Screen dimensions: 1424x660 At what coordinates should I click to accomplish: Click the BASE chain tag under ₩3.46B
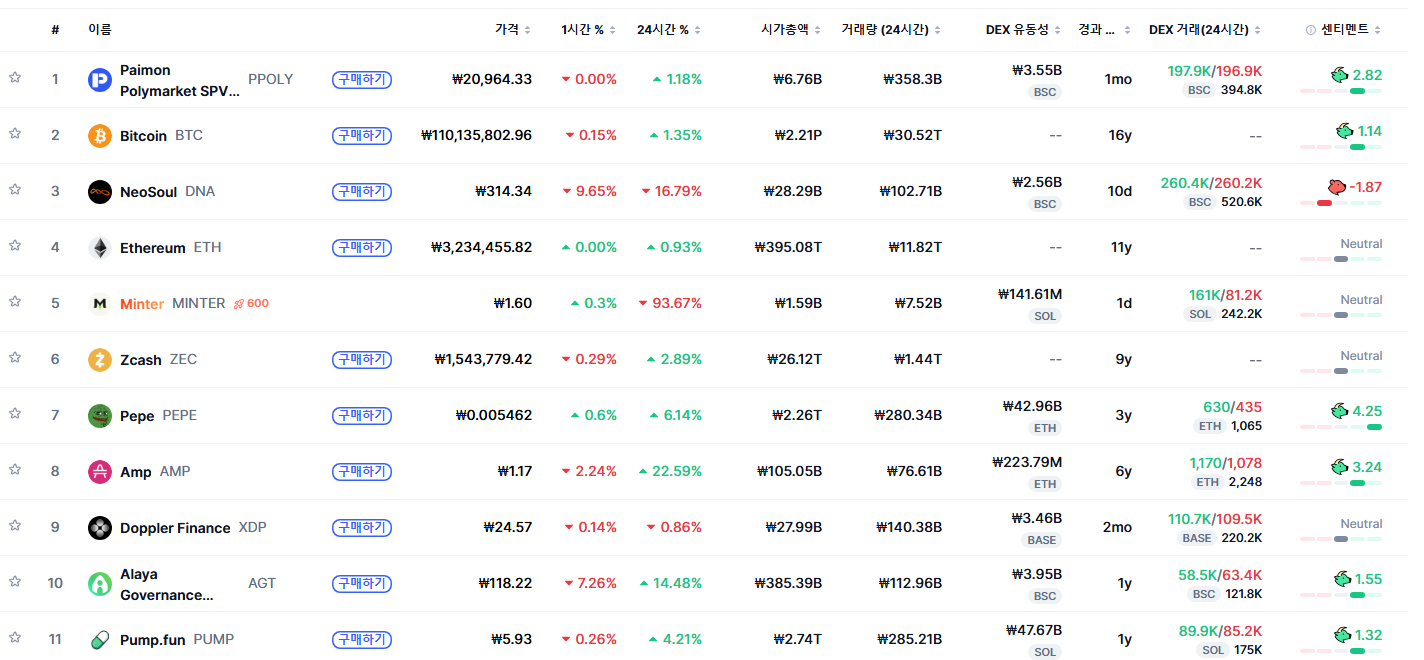(x=1042, y=540)
